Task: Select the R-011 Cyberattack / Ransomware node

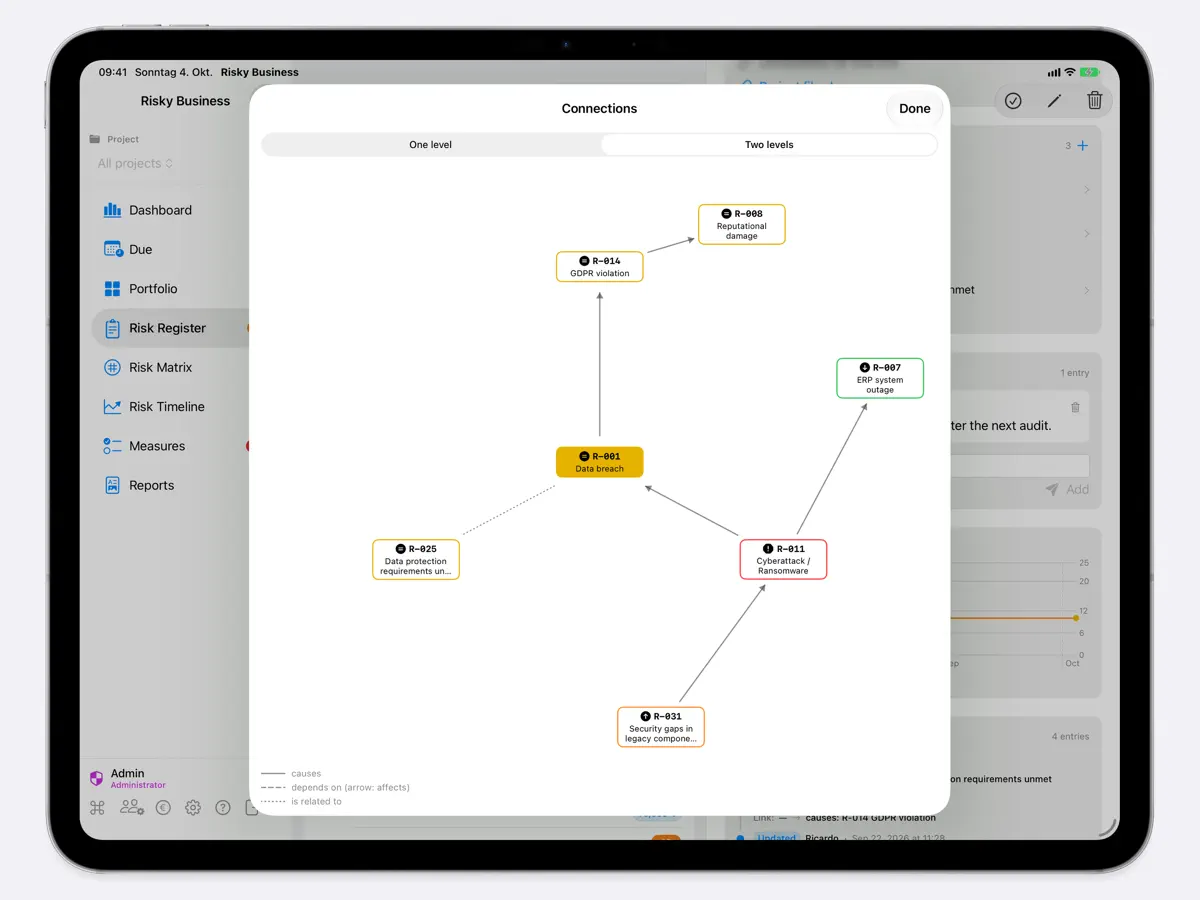Action: point(783,559)
